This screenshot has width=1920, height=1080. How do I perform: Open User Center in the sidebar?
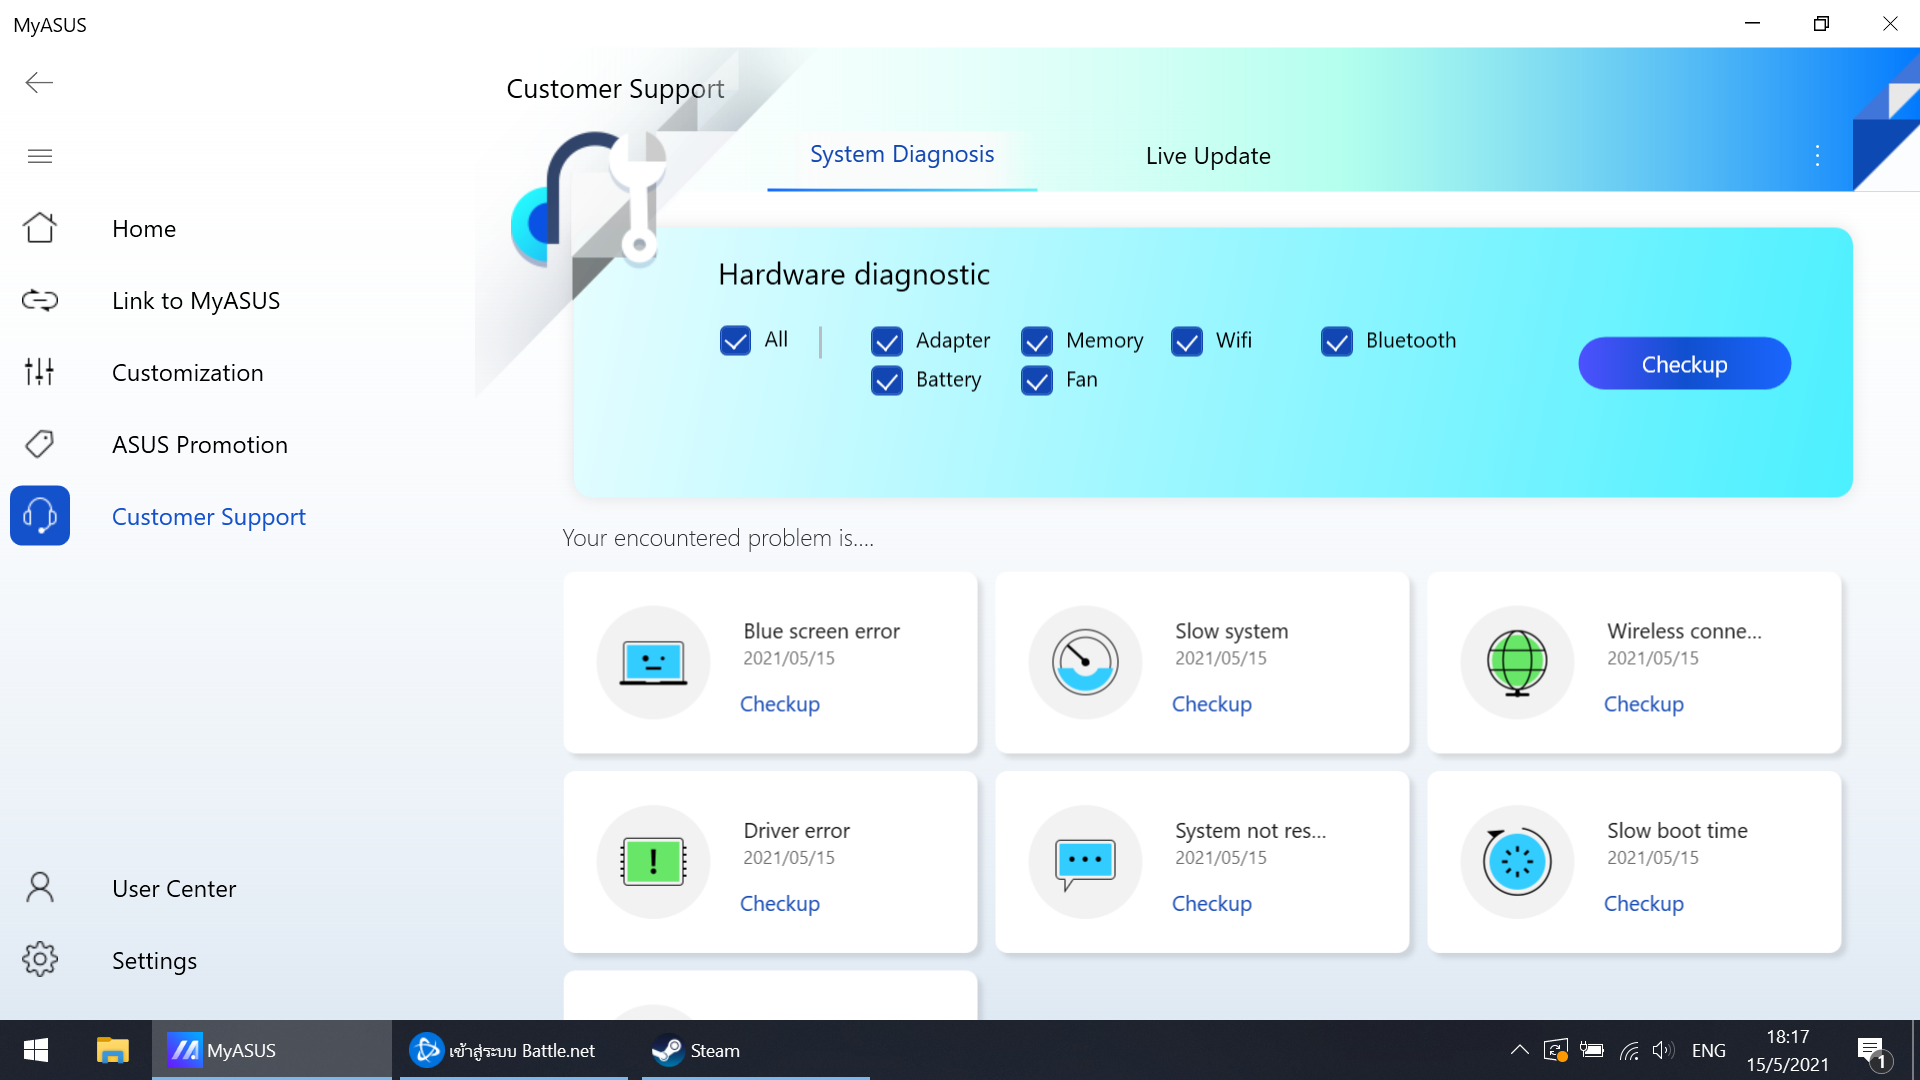pos(174,889)
